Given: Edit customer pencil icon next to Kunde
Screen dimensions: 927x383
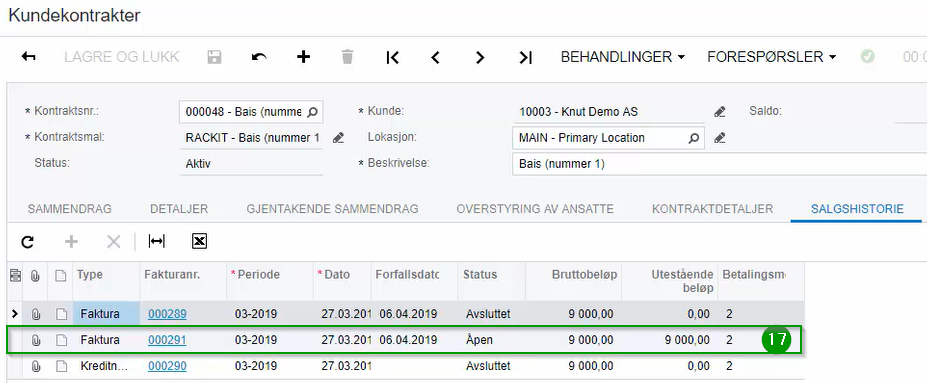Looking at the screenshot, I should coord(719,112).
